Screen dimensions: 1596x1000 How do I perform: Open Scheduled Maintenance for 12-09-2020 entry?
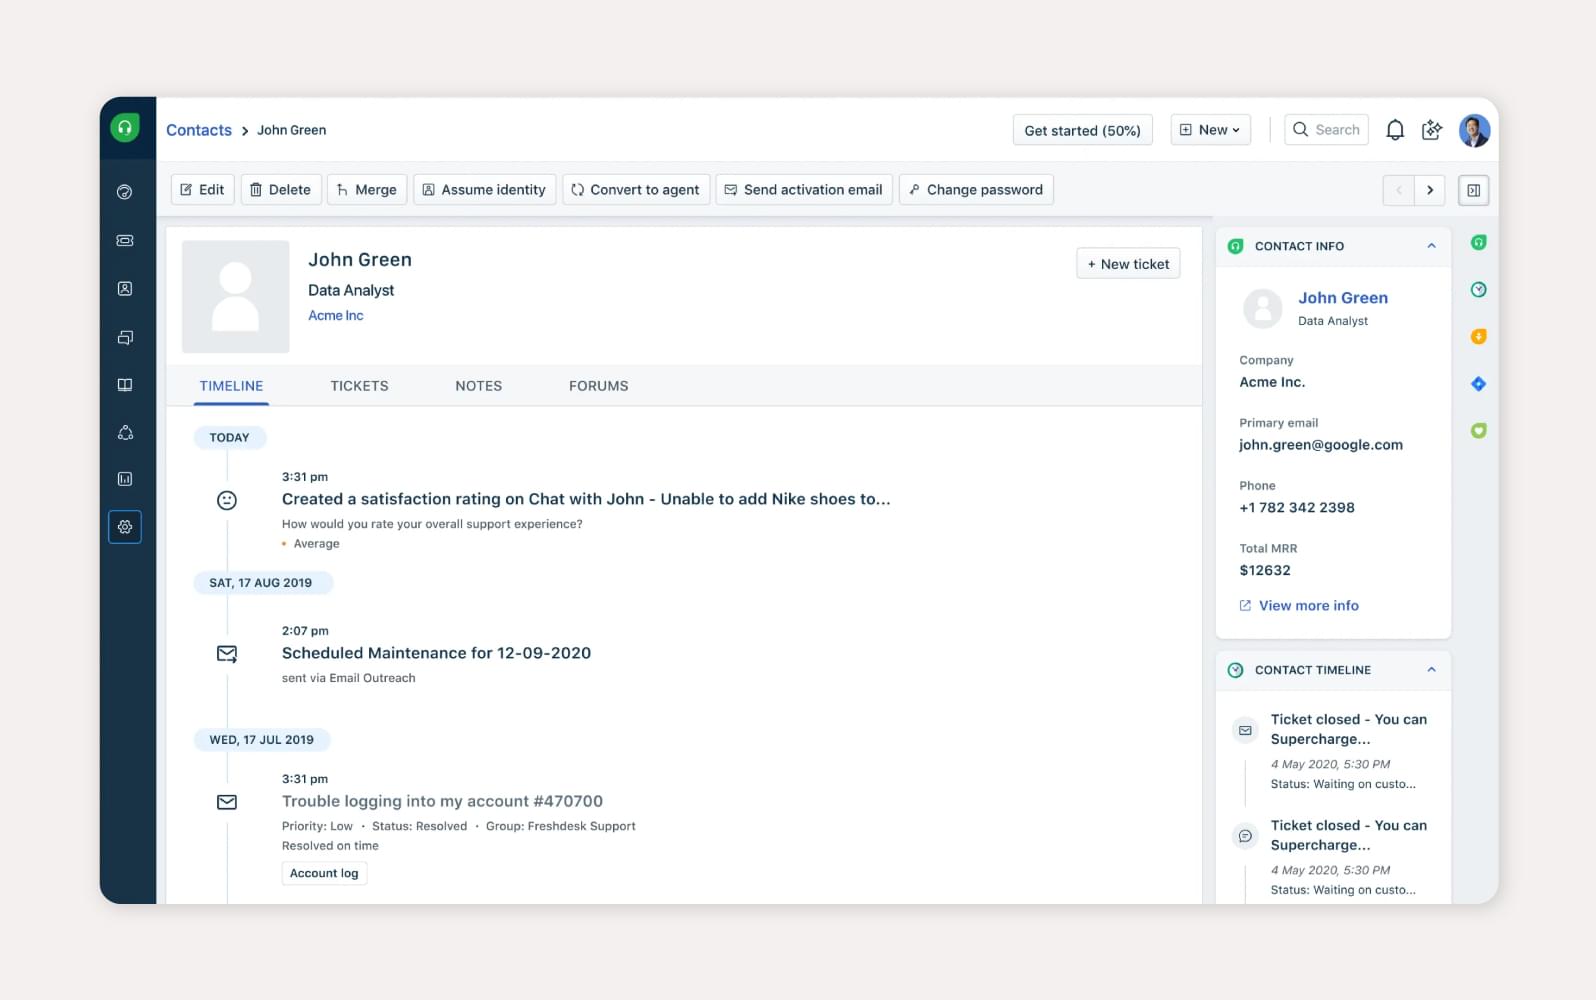[436, 653]
